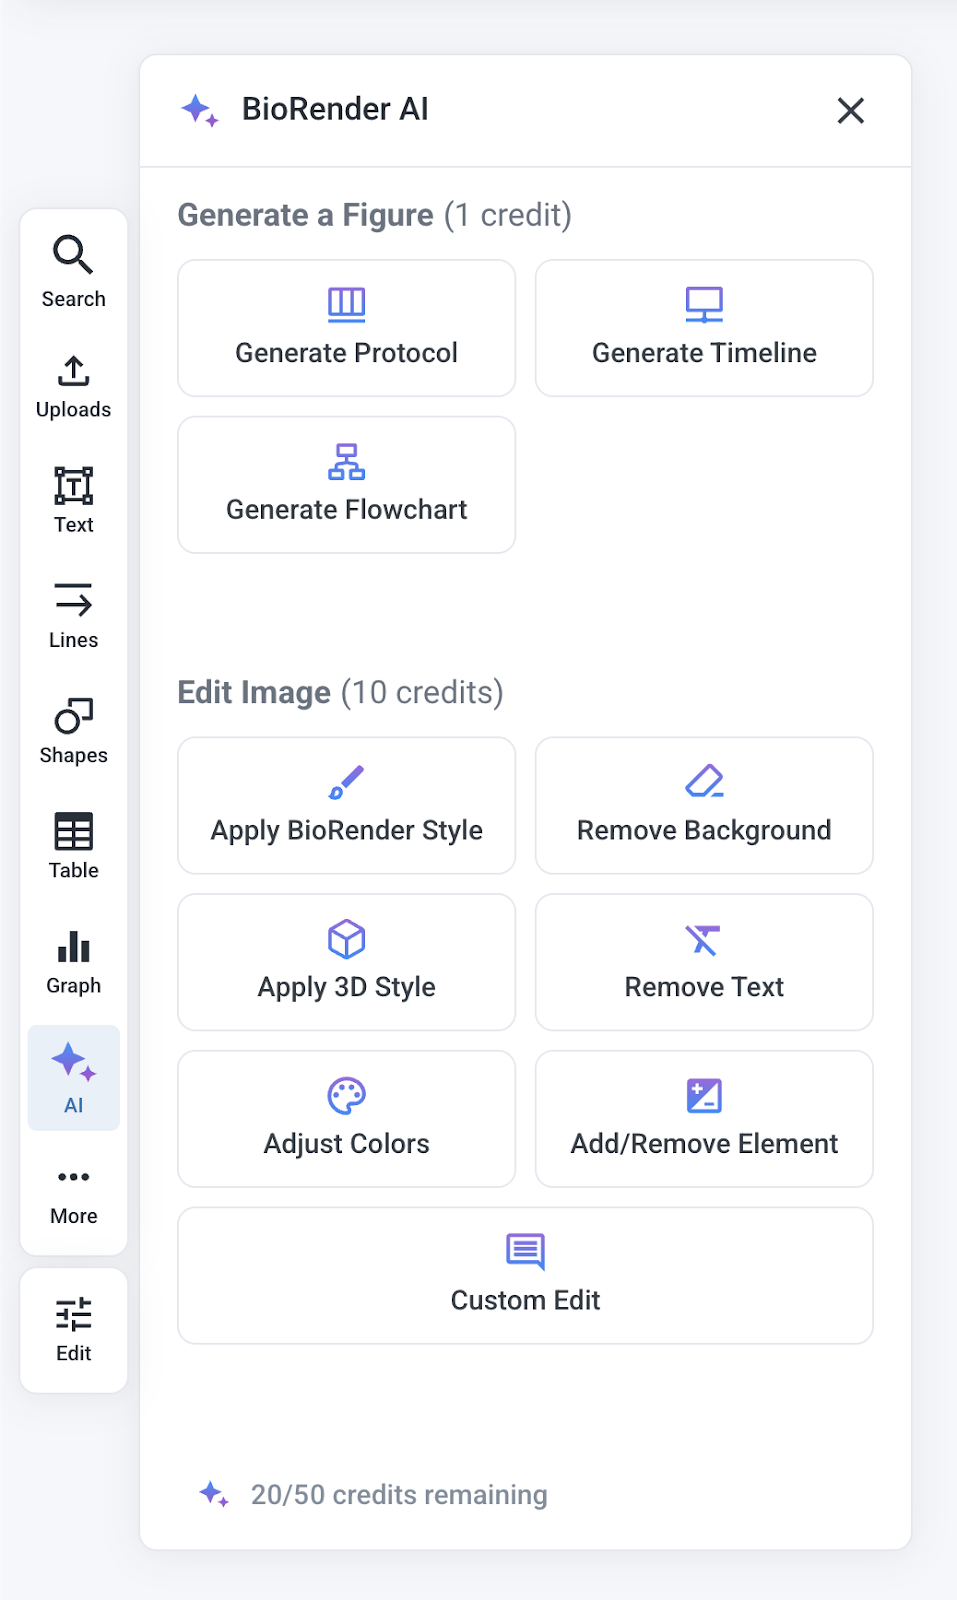Viewport: 957px width, 1600px height.
Task: Close the BioRender AI panel
Action: point(850,110)
